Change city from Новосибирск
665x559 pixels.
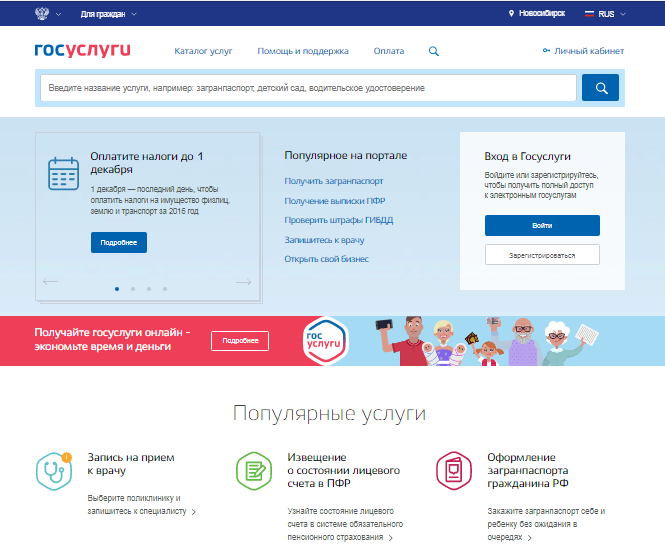pyautogui.click(x=542, y=14)
